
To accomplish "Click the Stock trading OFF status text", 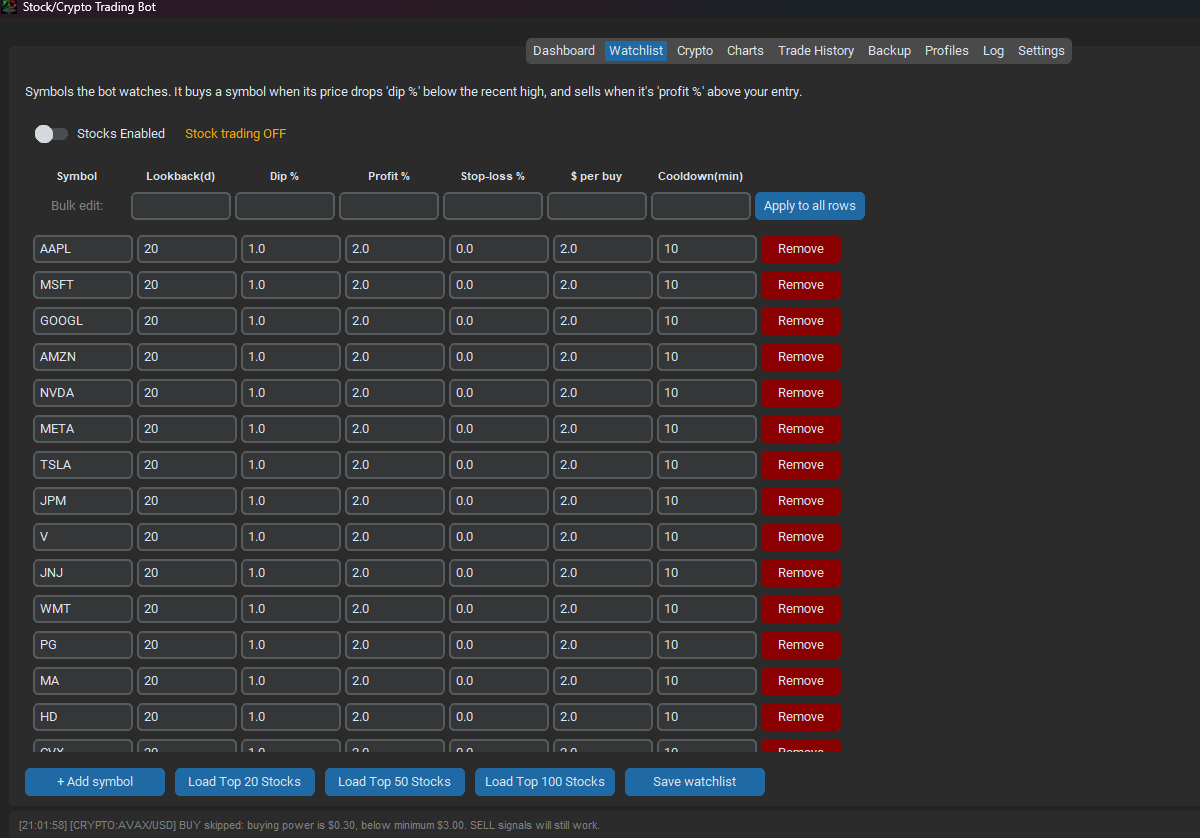I will coord(236,134).
